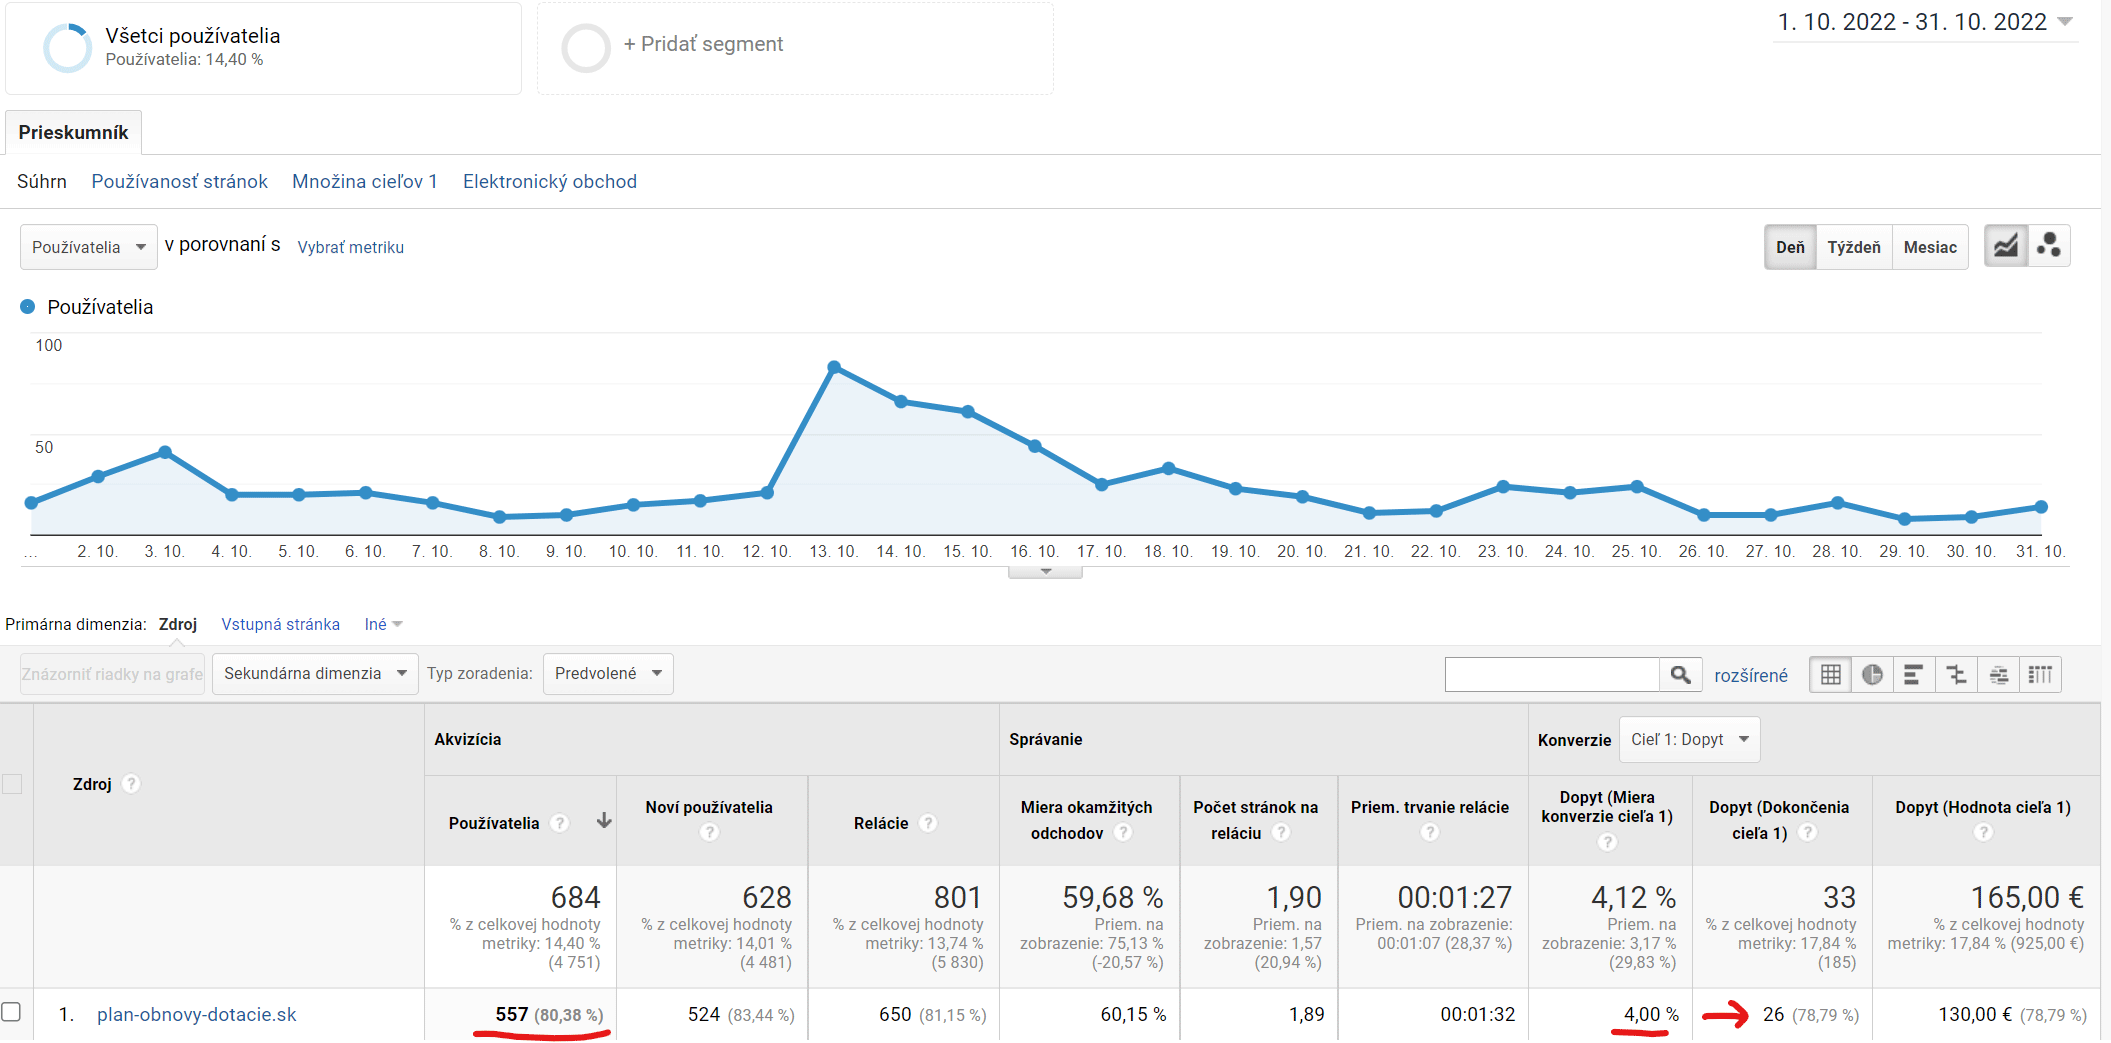The width and height of the screenshot is (2111, 1043).
Task: Set graph granularity to Týždeň
Action: [1854, 247]
